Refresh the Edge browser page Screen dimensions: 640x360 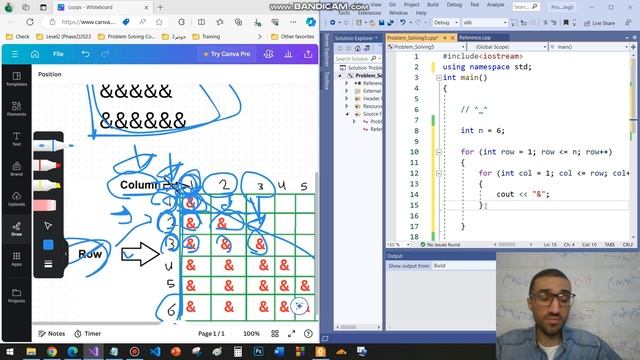[x=30, y=22]
